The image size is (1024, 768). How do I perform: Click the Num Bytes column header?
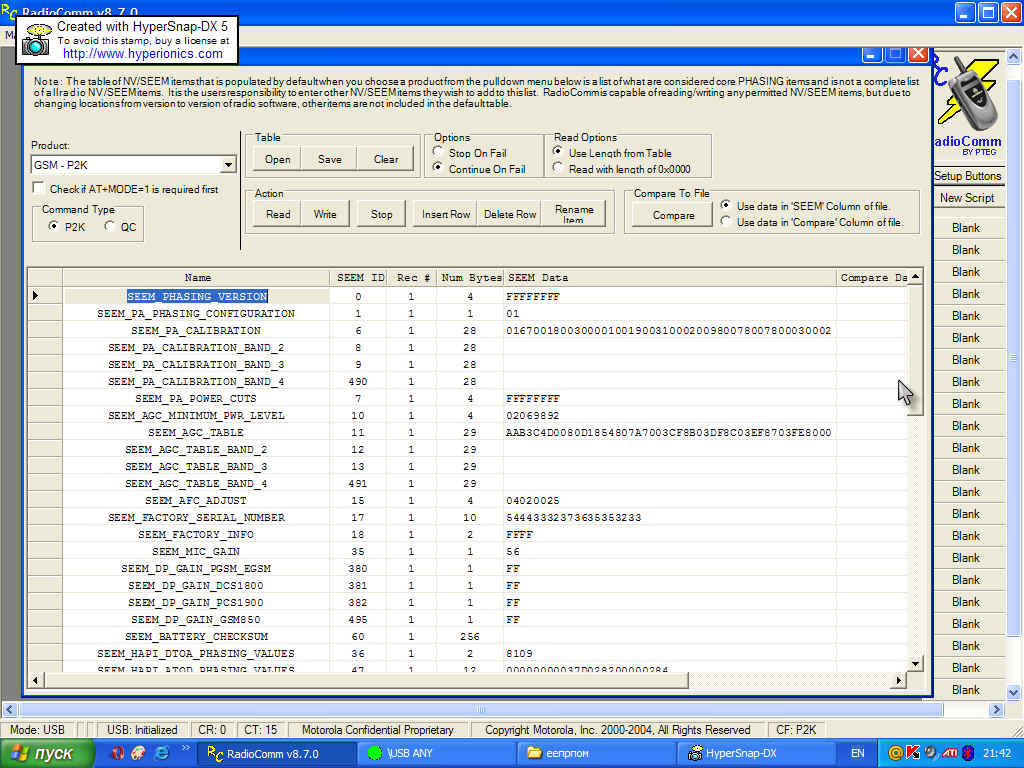coord(470,278)
